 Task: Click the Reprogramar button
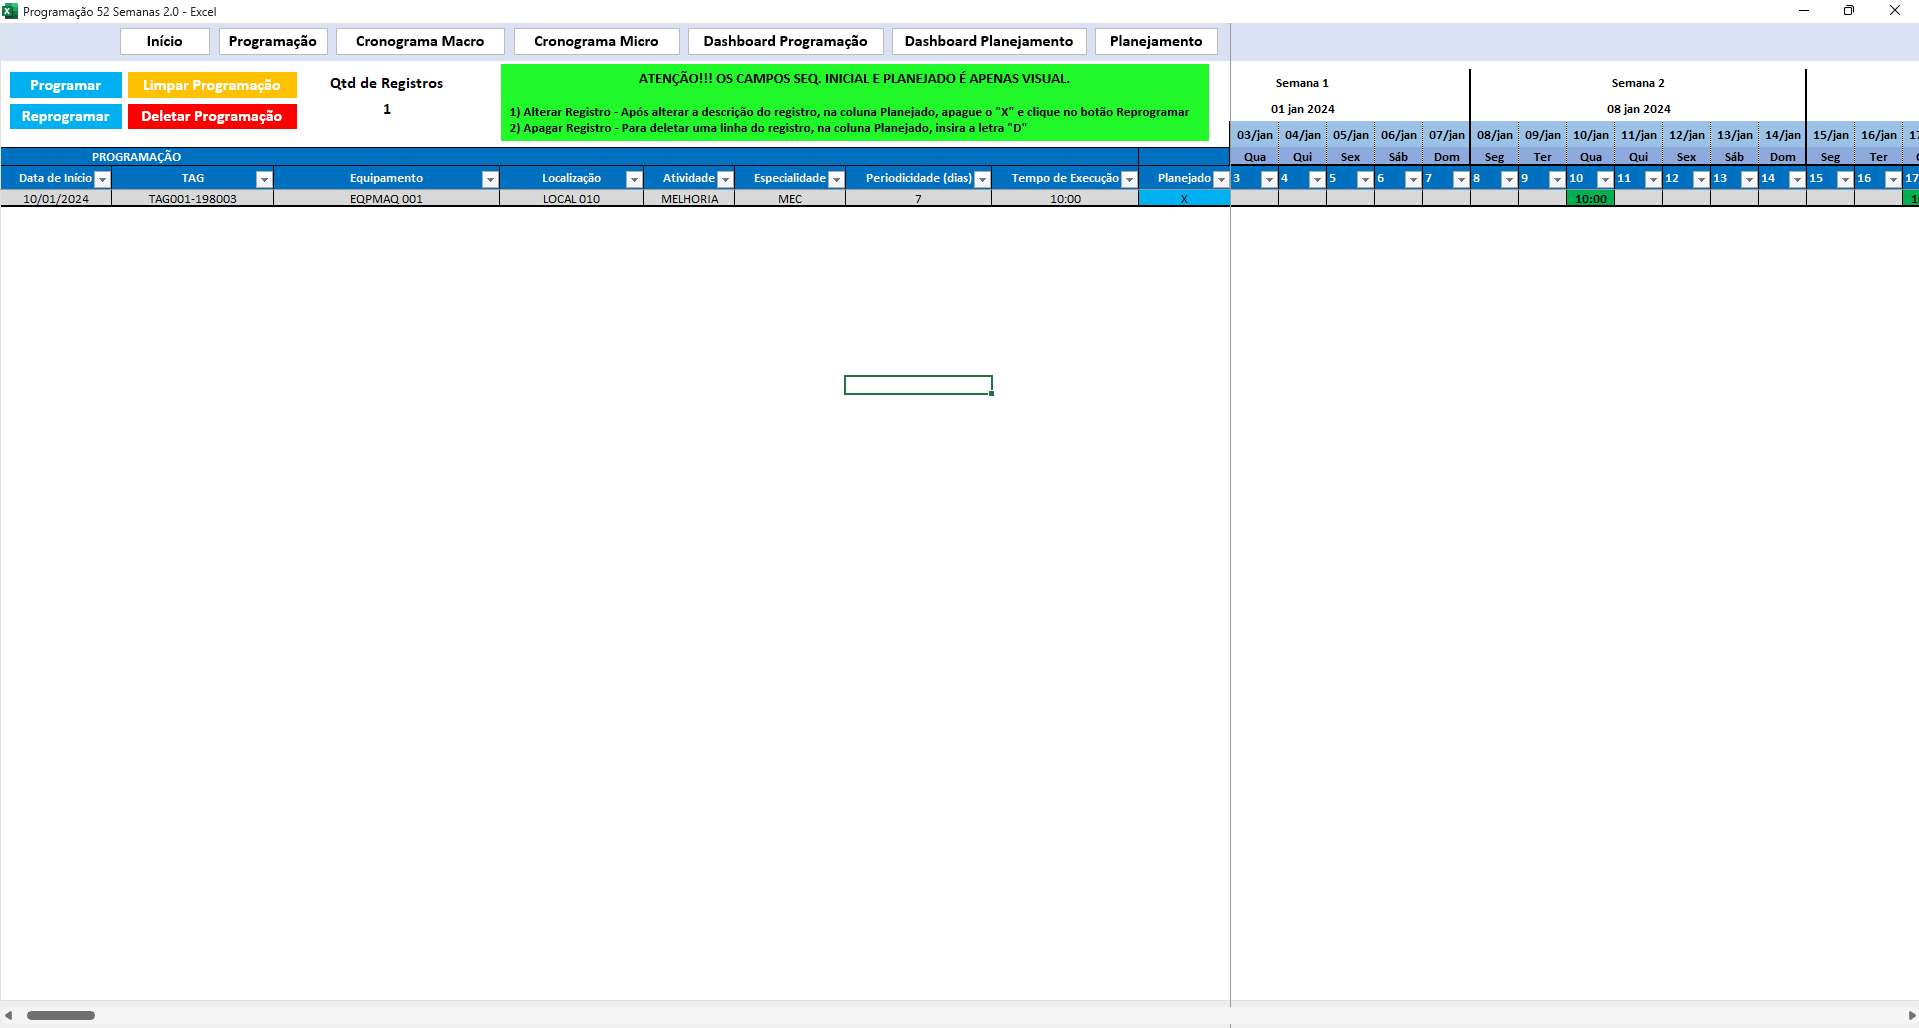pos(66,116)
